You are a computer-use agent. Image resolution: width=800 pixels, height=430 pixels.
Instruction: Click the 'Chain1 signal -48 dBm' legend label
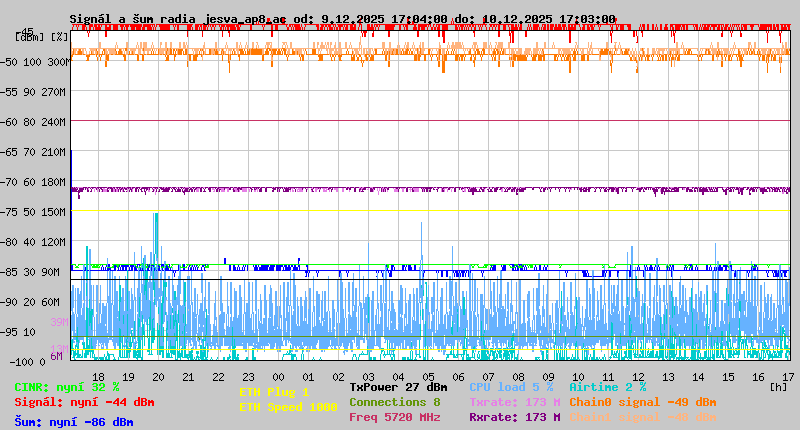click(643, 417)
